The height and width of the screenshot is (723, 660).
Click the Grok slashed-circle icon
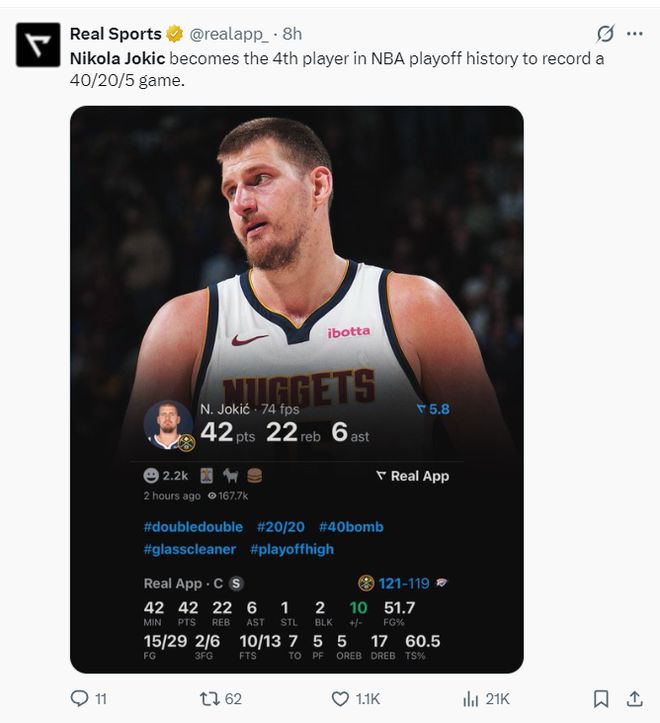pyautogui.click(x=605, y=34)
